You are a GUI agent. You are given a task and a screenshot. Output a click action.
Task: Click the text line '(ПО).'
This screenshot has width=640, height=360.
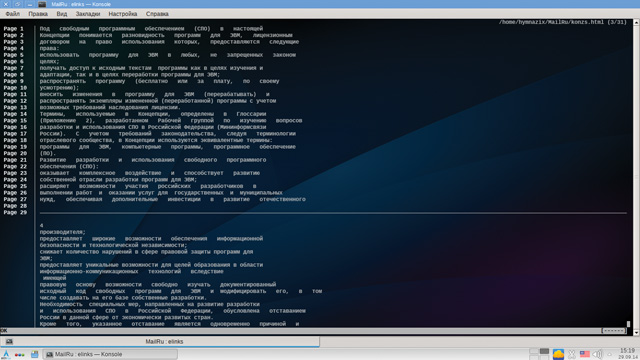[48, 153]
